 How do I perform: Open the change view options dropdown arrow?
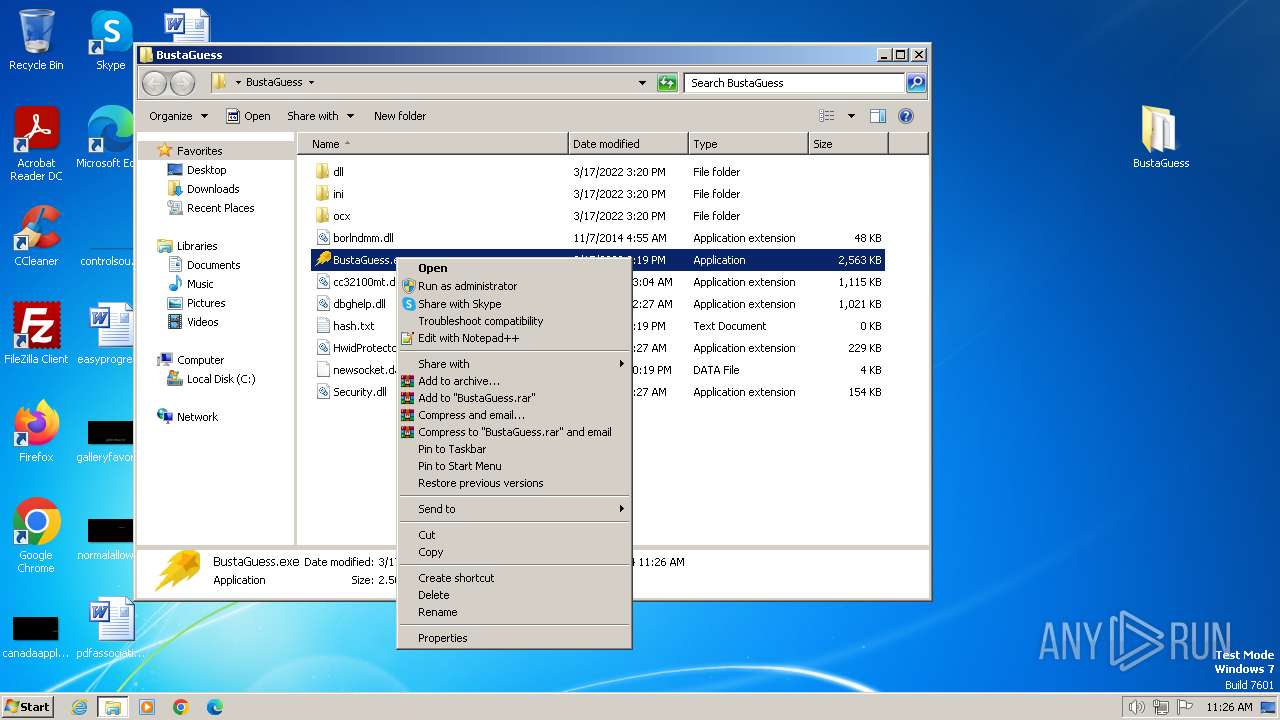tap(851, 116)
